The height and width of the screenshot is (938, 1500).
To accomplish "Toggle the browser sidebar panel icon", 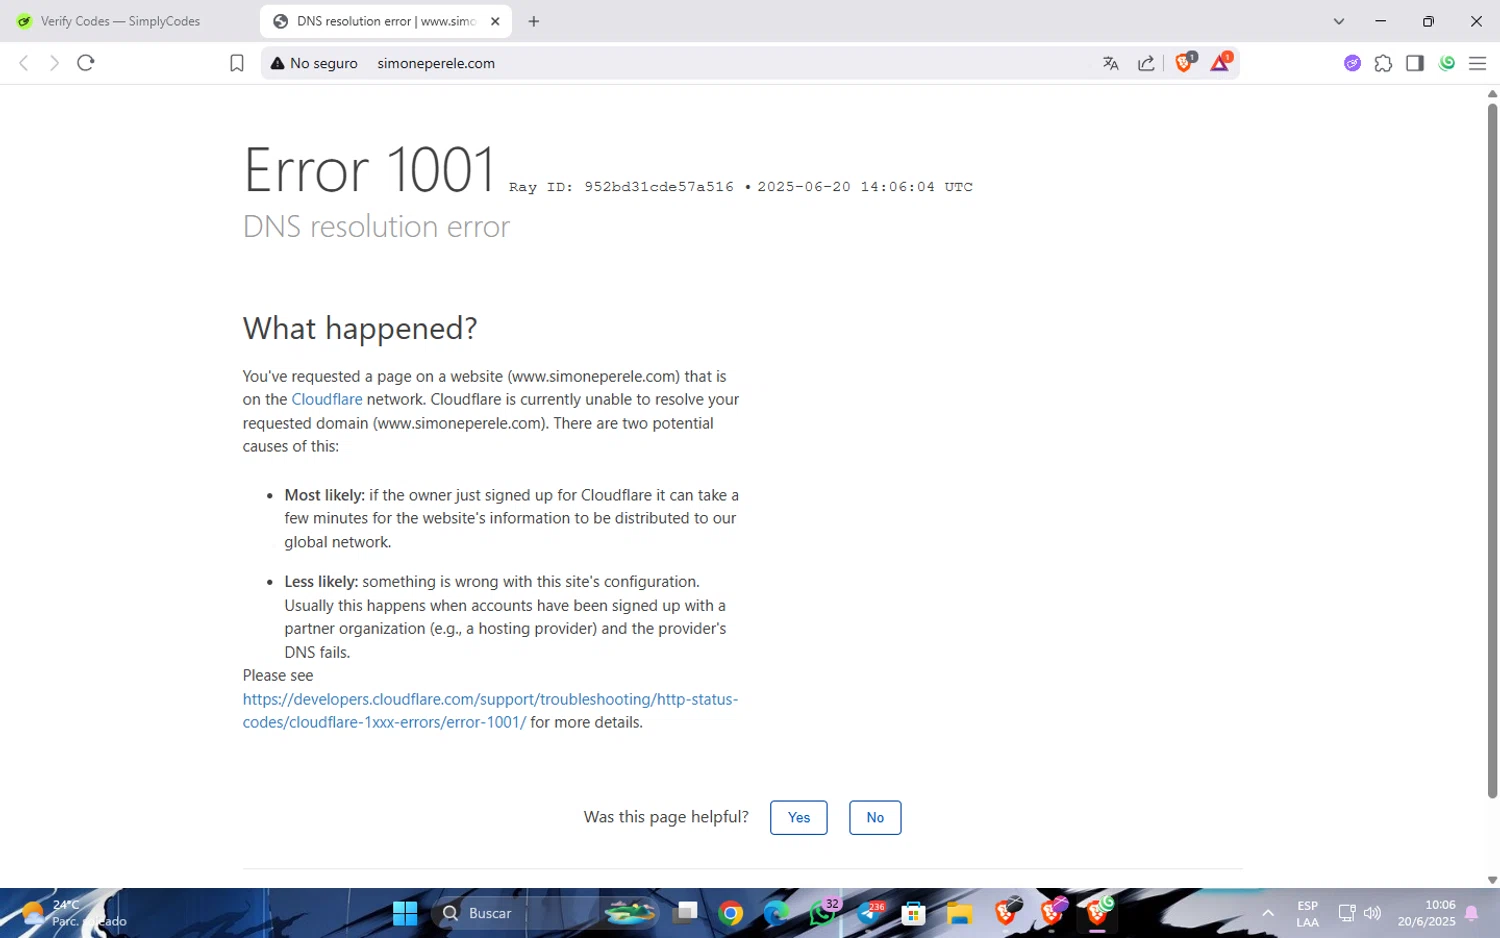I will click(1415, 63).
